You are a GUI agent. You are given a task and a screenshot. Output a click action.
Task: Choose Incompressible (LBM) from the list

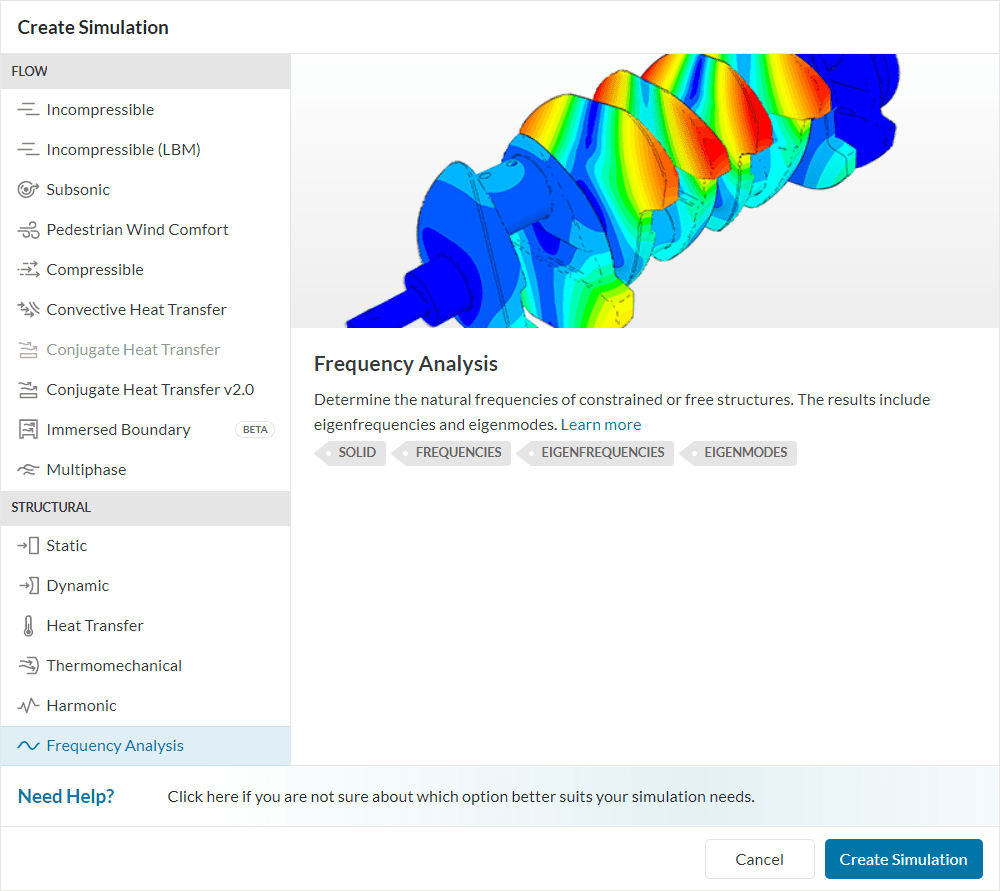coord(123,150)
